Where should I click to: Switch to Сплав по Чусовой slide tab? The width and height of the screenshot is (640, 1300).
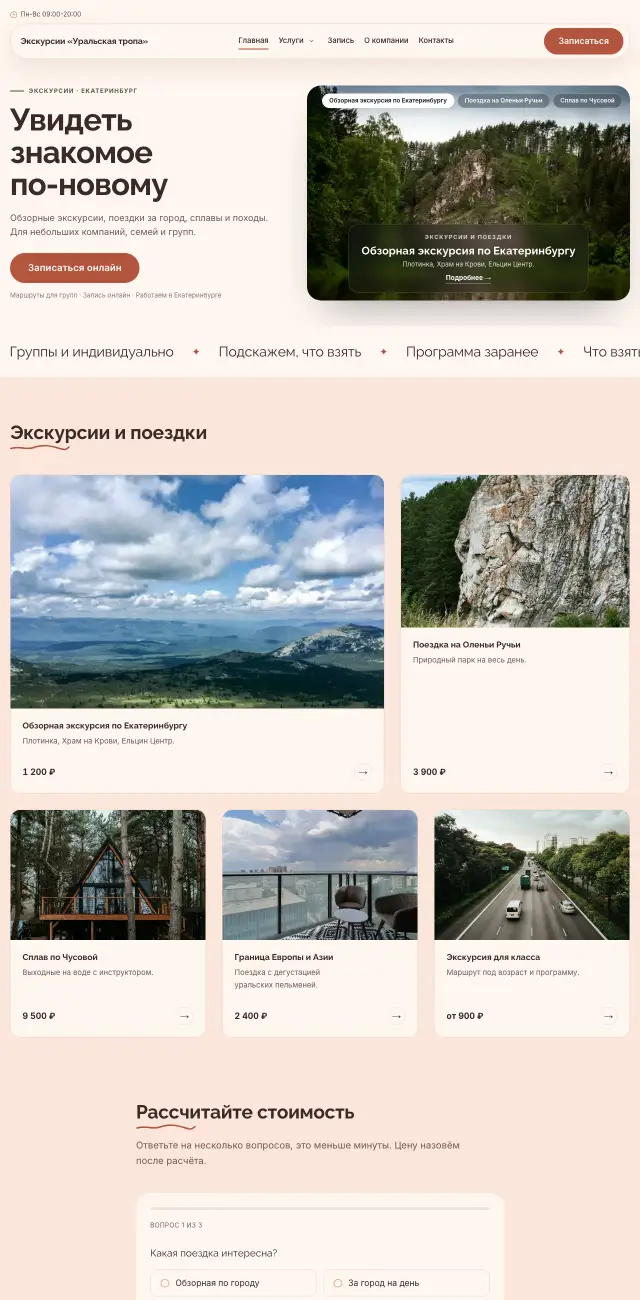(x=587, y=101)
